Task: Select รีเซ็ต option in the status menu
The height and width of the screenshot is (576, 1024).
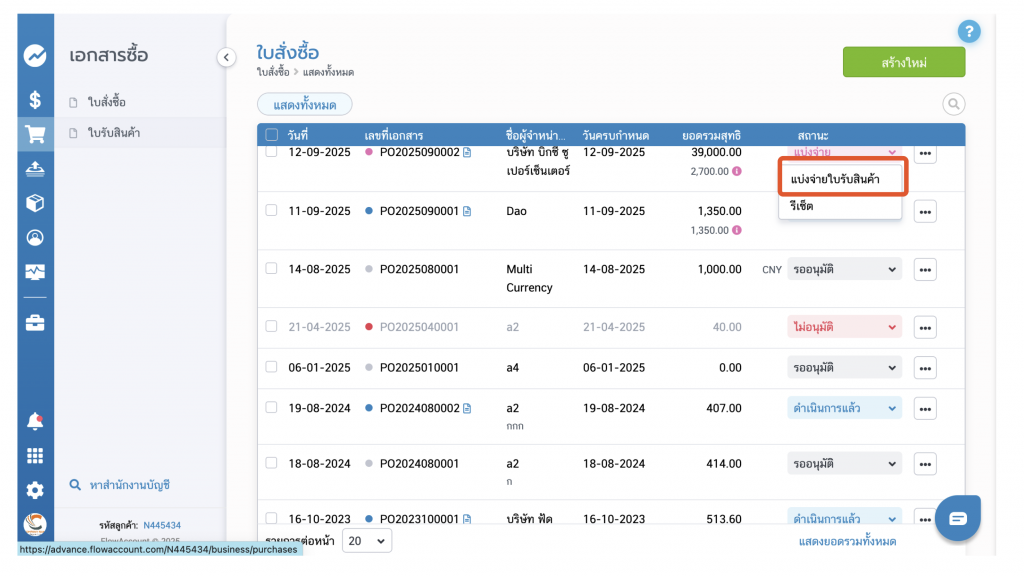Action: click(x=801, y=206)
